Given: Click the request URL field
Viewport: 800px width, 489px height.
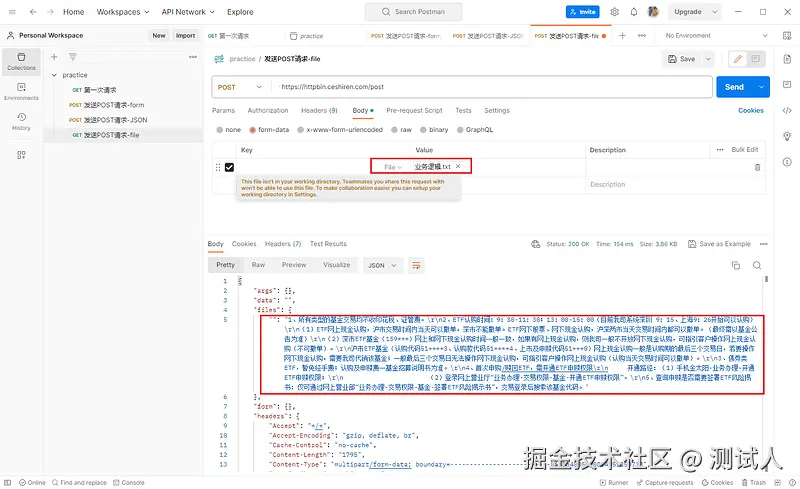Looking at the screenshot, I should [x=493, y=87].
